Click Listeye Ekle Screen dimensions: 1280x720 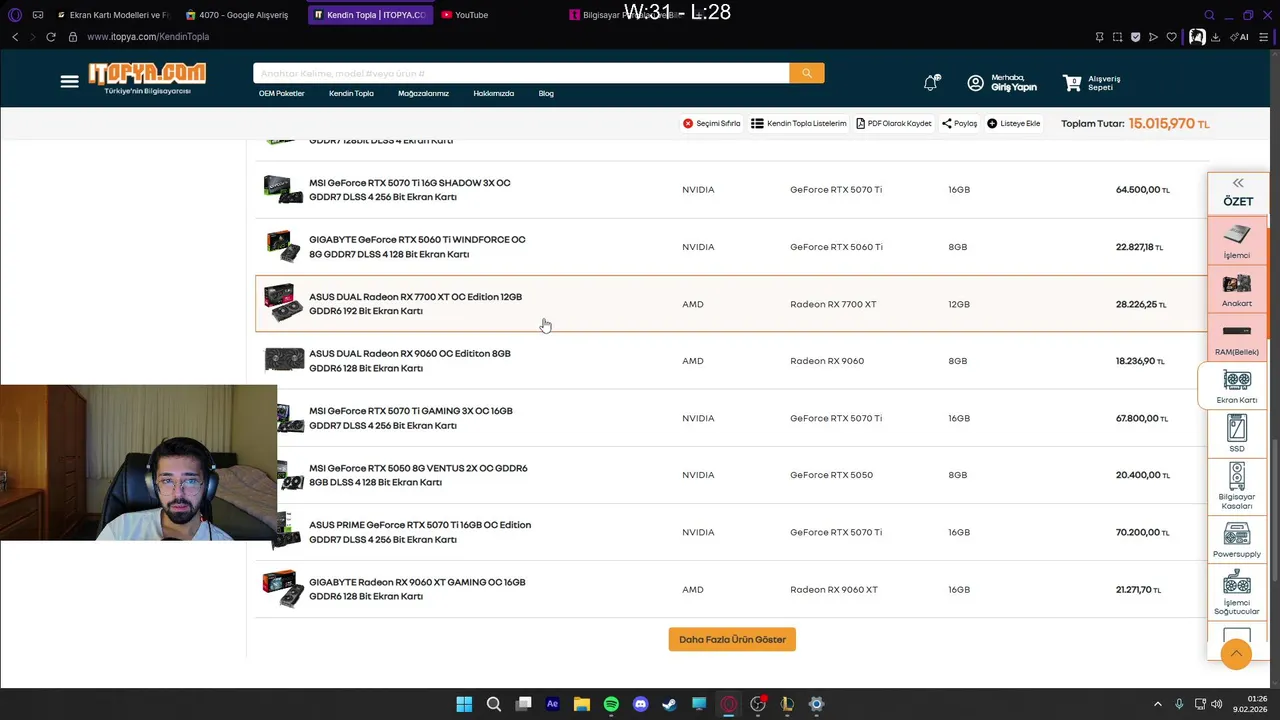tap(1014, 124)
